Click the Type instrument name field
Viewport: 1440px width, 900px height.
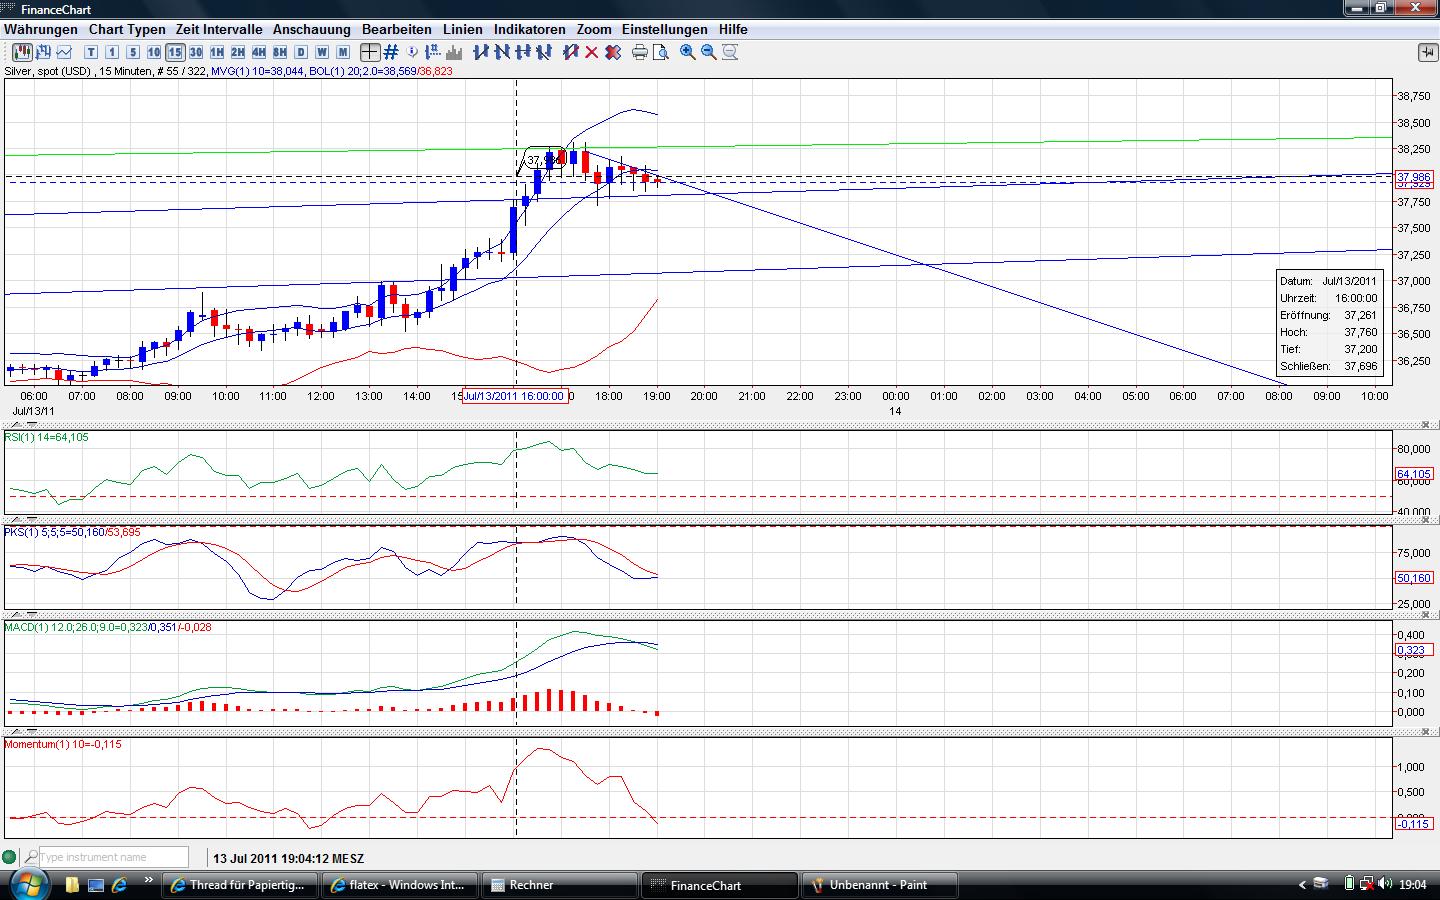point(113,857)
